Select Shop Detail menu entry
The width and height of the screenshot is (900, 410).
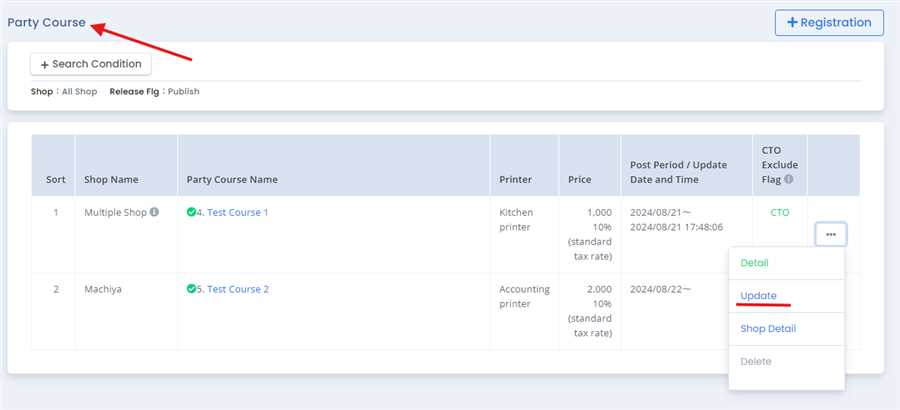(768, 328)
